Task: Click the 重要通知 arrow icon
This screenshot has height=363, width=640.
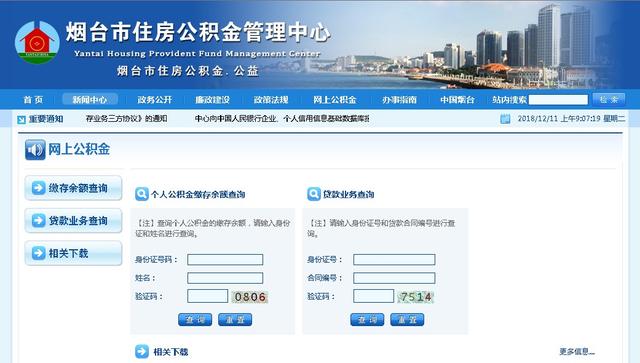Action: point(21,119)
